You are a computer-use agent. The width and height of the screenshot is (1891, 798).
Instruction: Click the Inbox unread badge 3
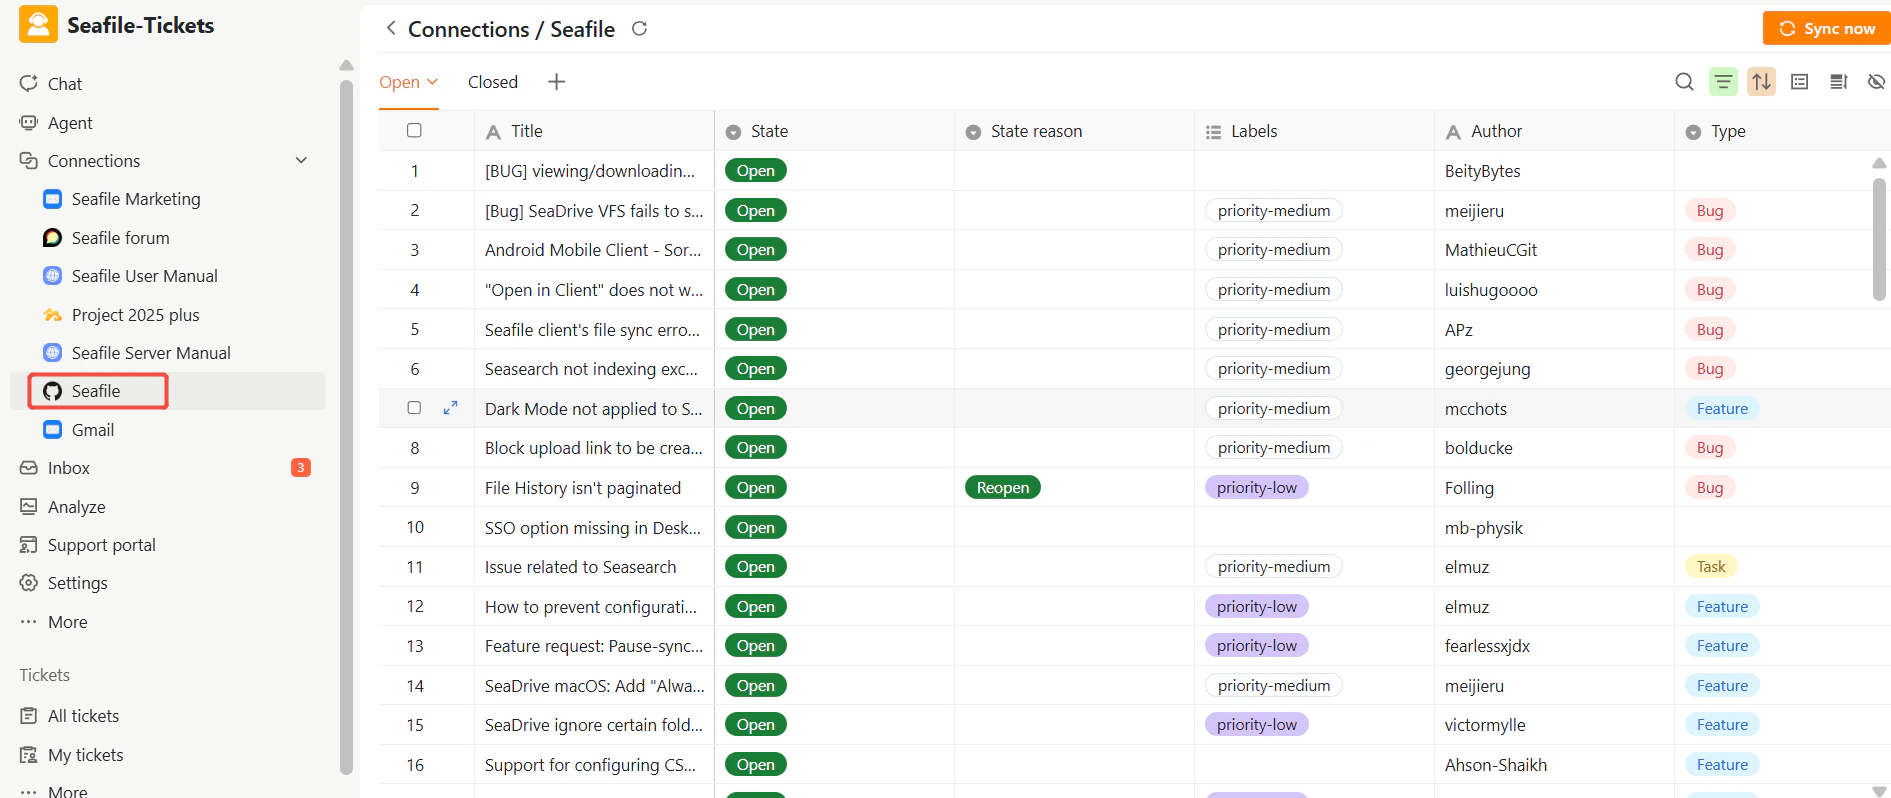tap(300, 468)
